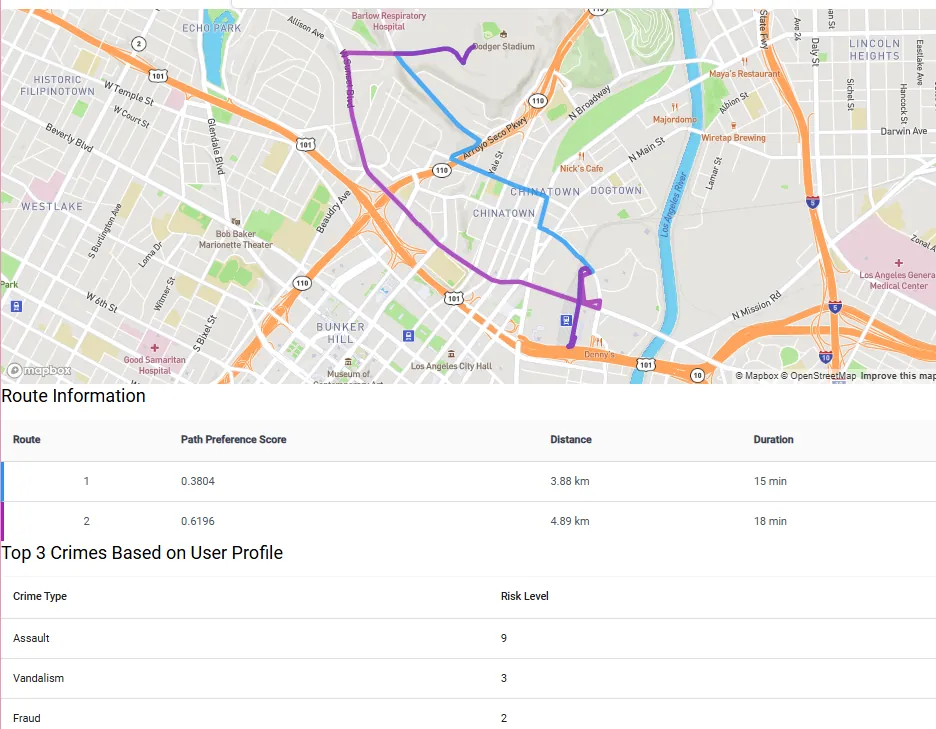Click the Los Angeles City Hall icon
This screenshot has width=936, height=729.
tap(451, 354)
